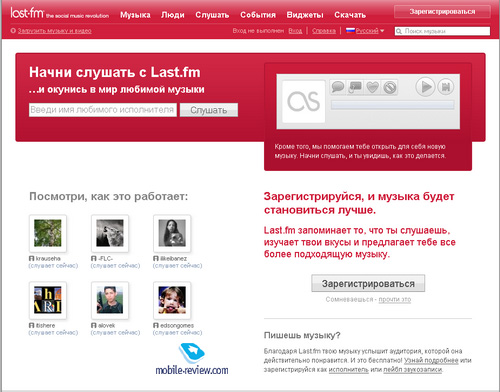Open the Виджеты navigation item
Viewport: 500px width, 392px height.
pyautogui.click(x=305, y=15)
